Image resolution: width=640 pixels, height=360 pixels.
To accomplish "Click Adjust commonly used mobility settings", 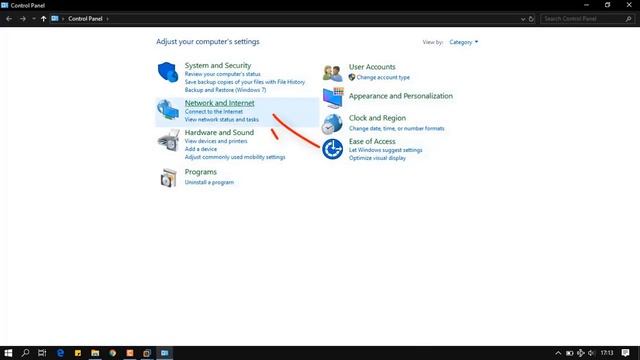I will click(x=235, y=157).
